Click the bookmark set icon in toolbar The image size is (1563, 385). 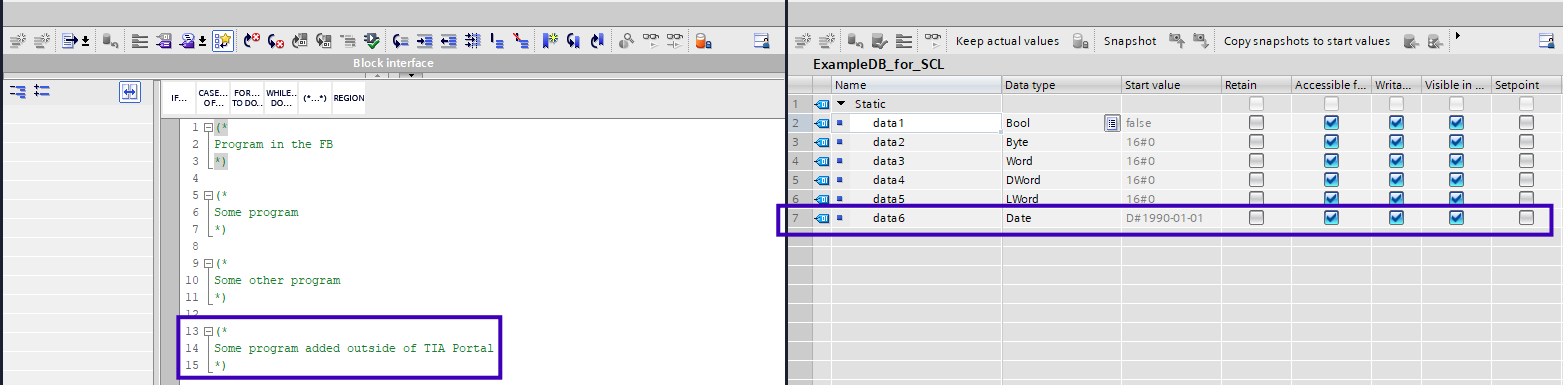(x=550, y=41)
